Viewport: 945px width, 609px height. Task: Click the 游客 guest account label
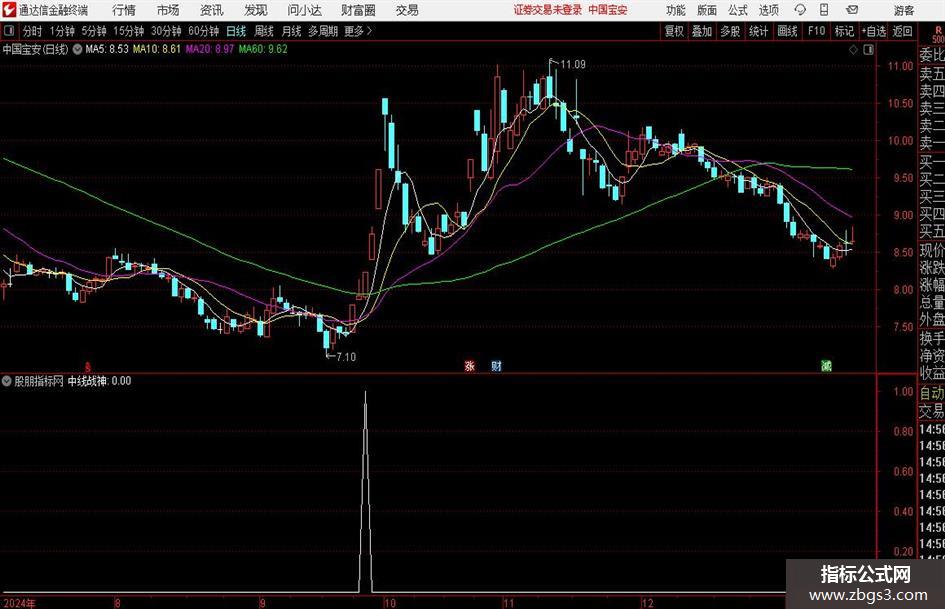click(903, 10)
